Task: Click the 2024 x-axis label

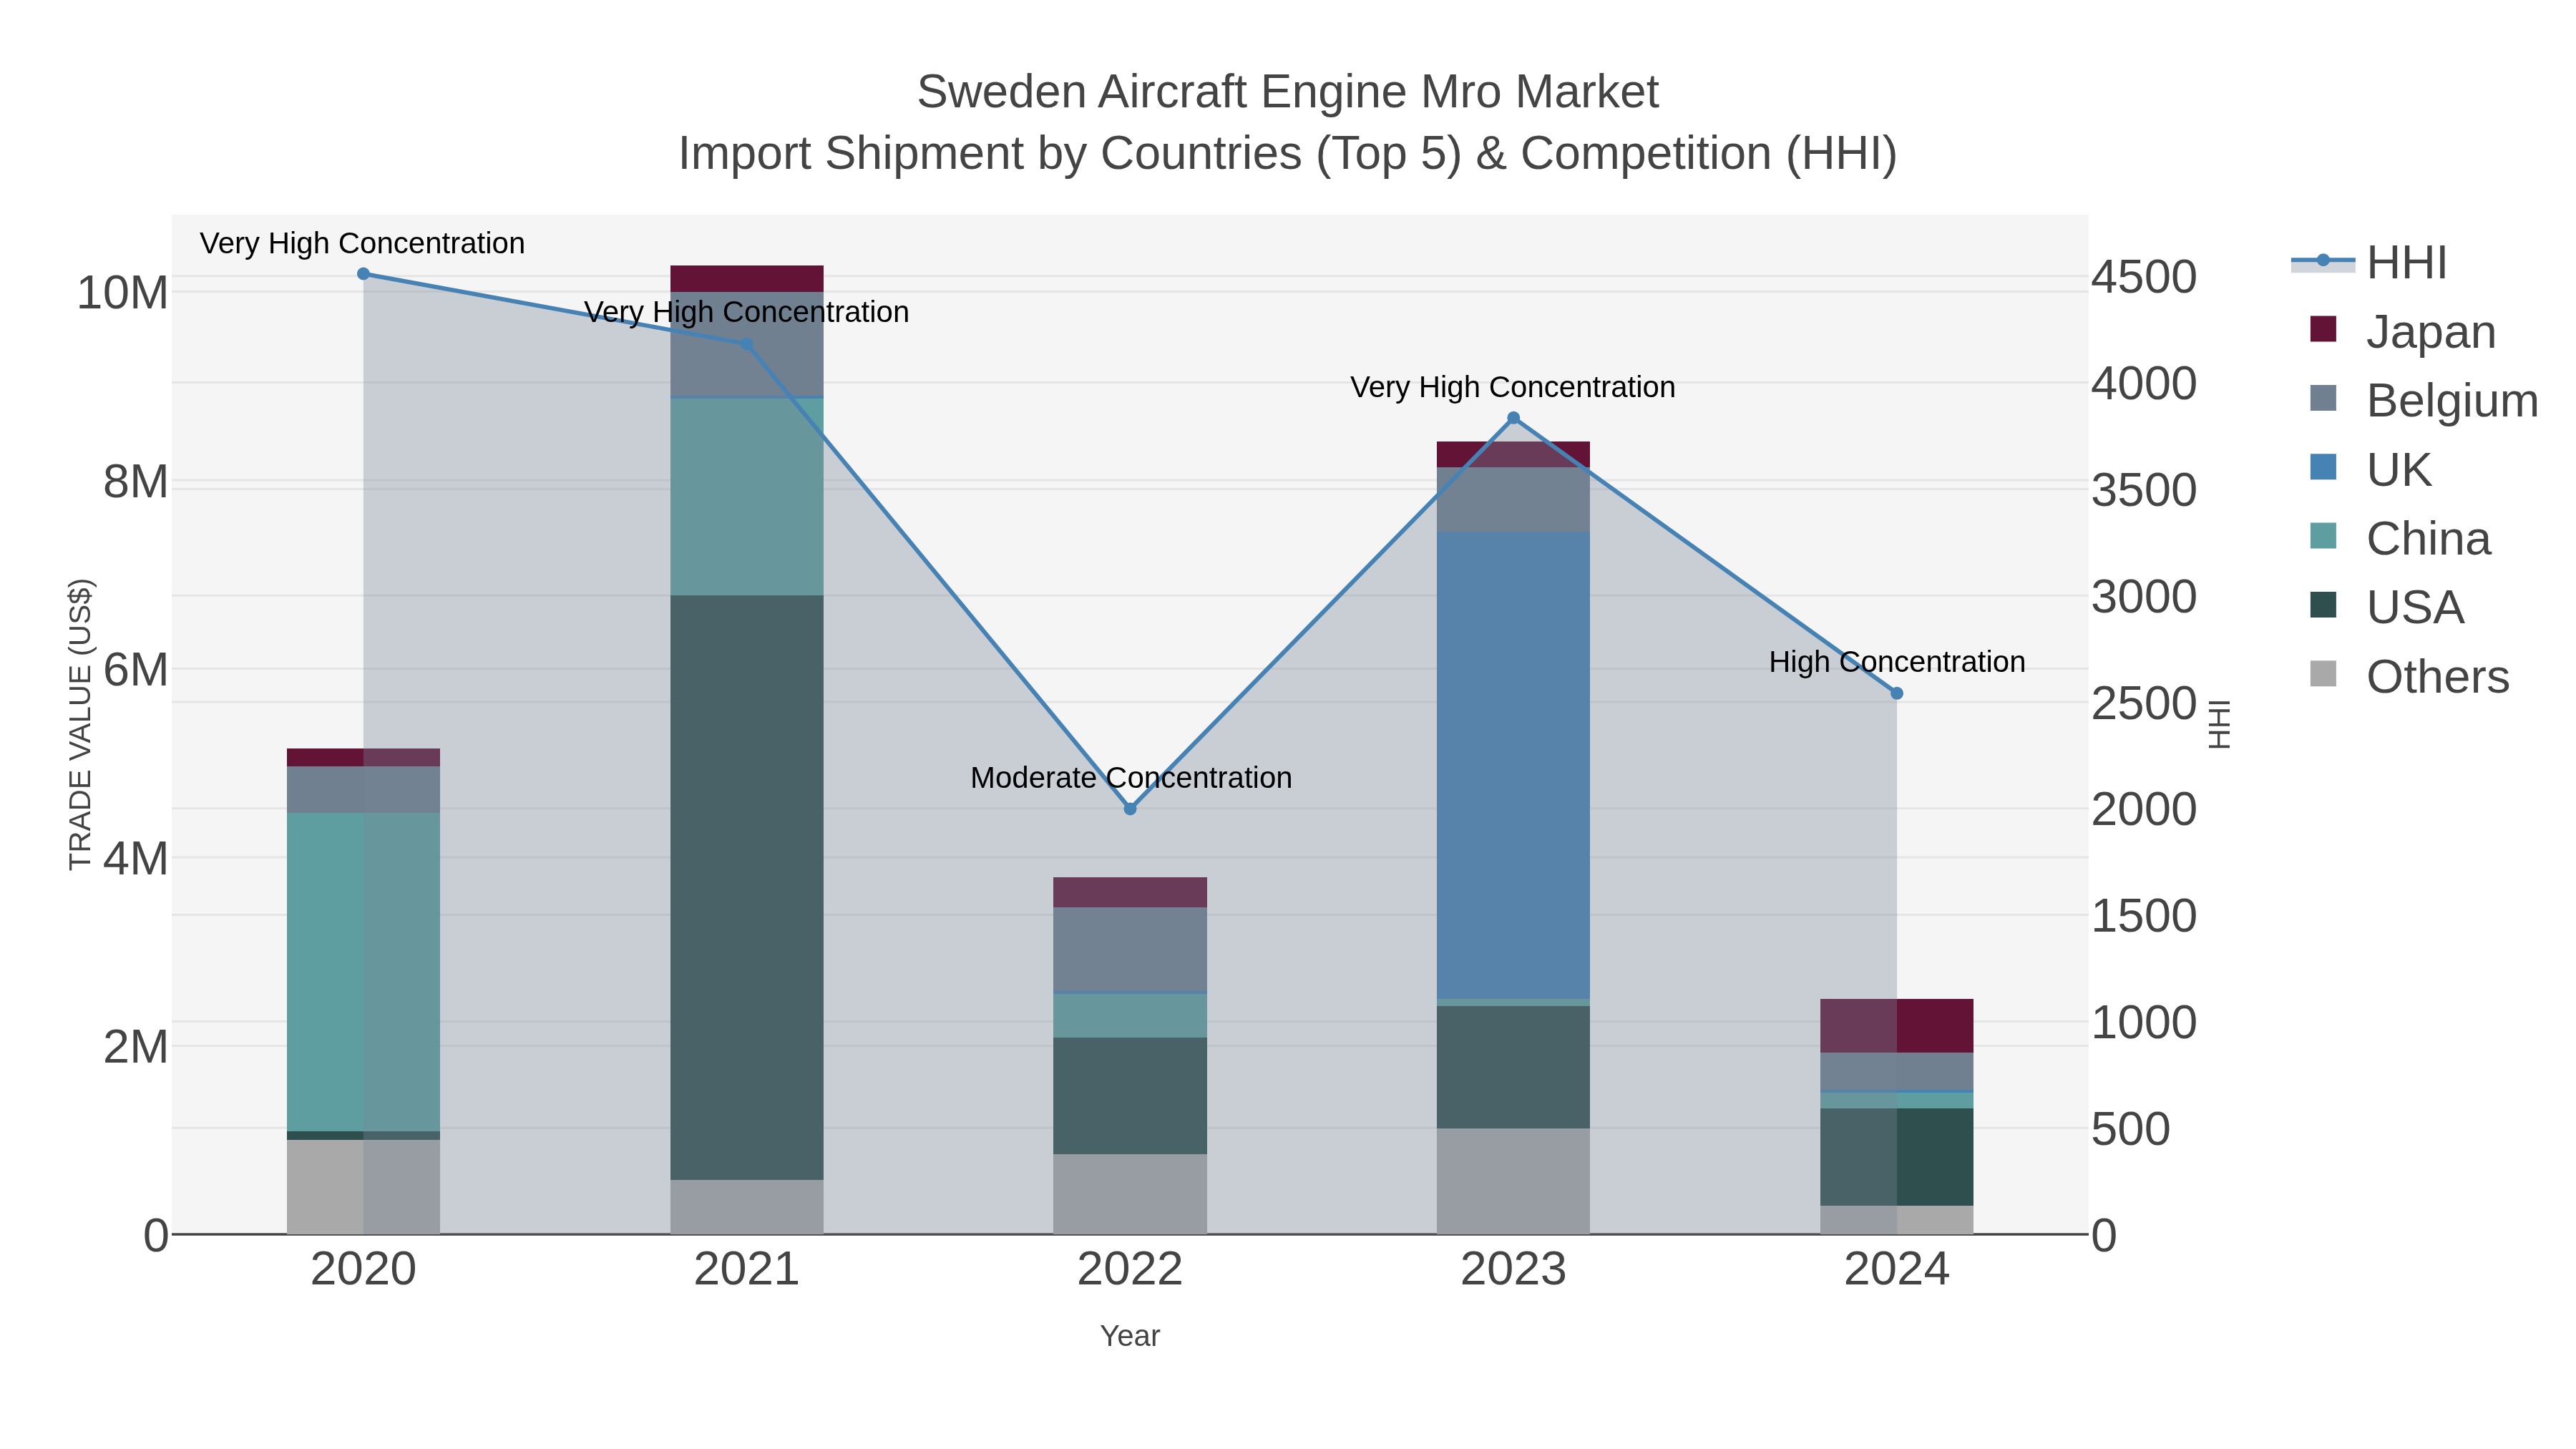Action: [x=1896, y=1270]
